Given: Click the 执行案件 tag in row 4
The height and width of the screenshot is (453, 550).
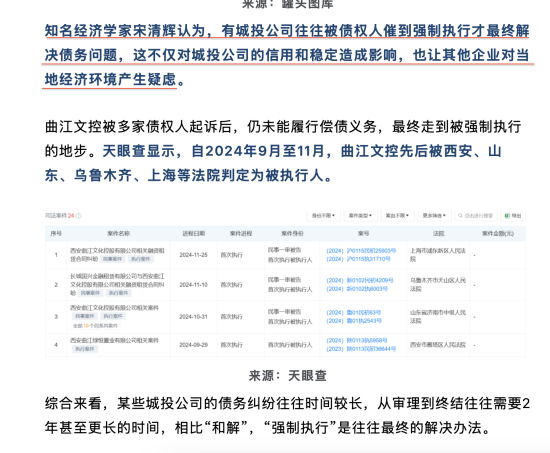Looking at the screenshot, I should [x=85, y=349].
